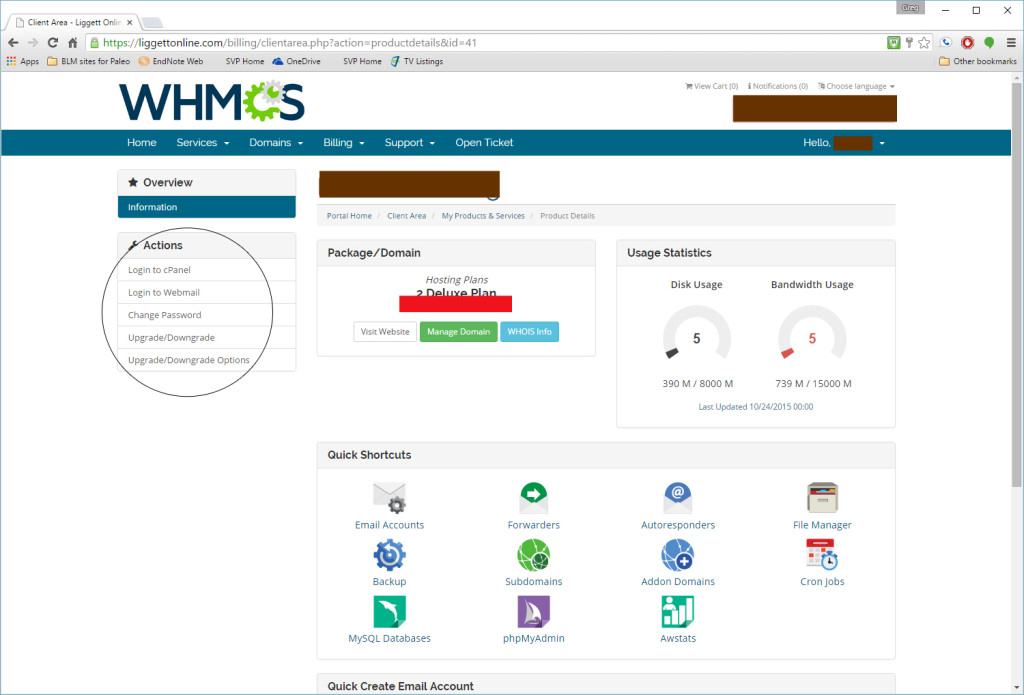Click the browser address bar URL
The image size is (1024, 695).
(x=290, y=42)
